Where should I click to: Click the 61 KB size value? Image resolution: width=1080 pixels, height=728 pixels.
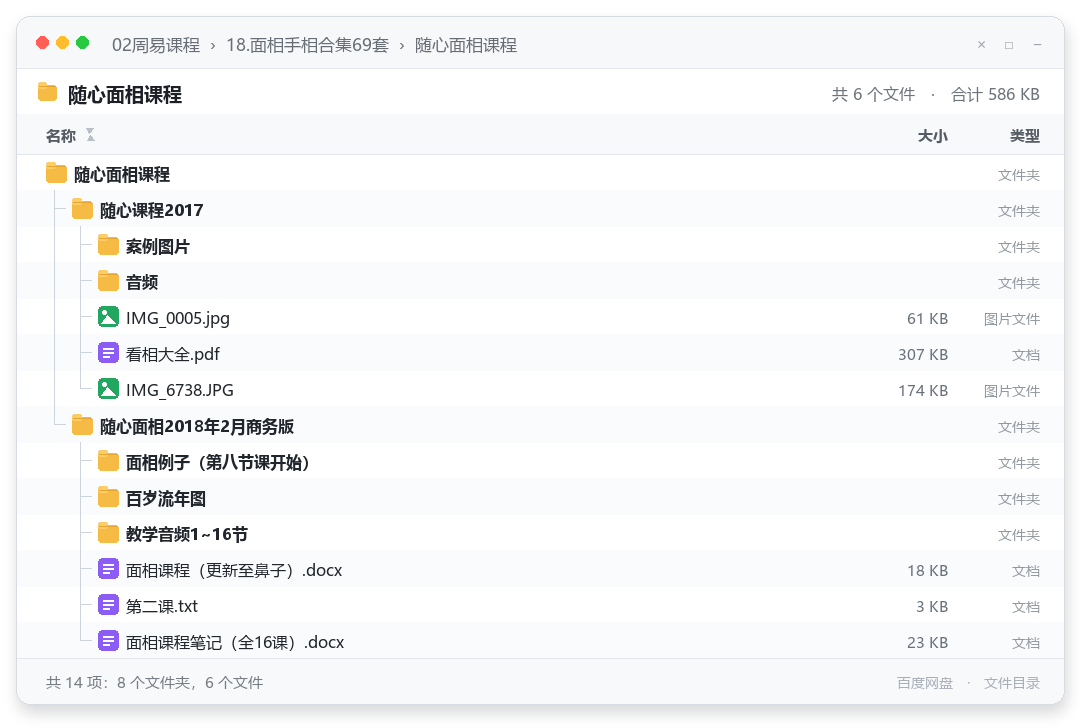click(x=927, y=318)
